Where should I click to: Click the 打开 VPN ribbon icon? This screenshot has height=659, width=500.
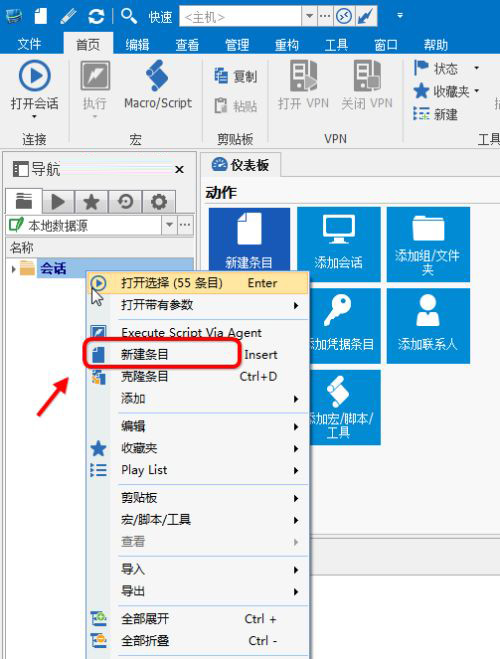click(x=303, y=76)
